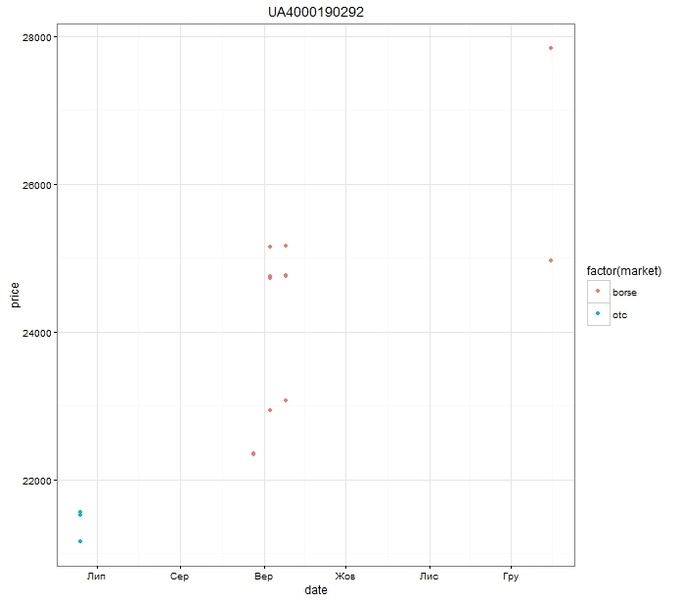Image resolution: width=680 pixels, height=602 pixels.
Task: Click the 24000 y-axis tick label
Action: [x=39, y=333]
